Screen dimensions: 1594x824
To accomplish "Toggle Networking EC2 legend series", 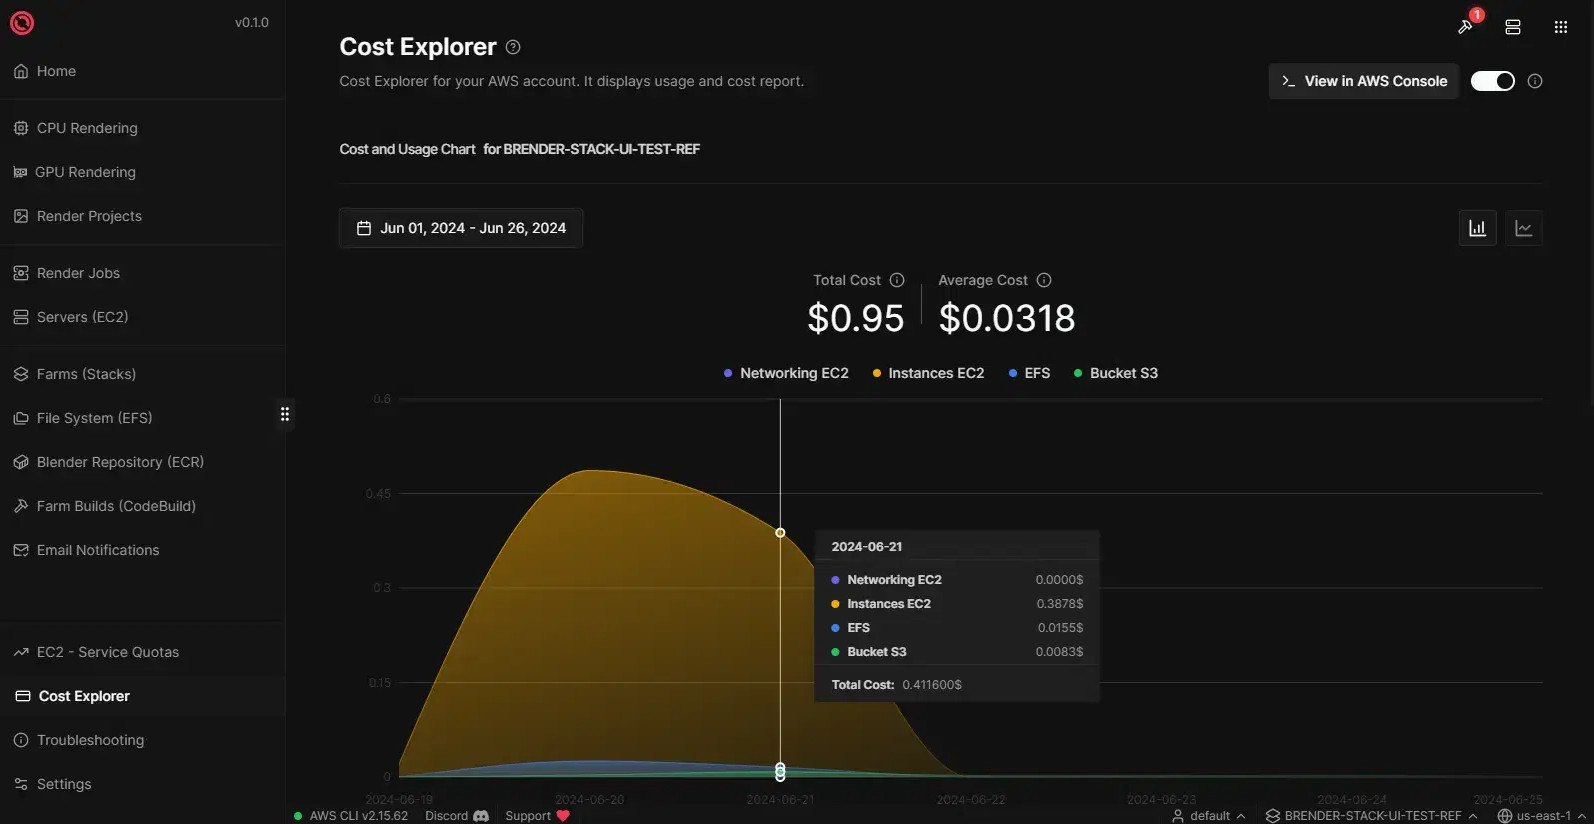I will (786, 373).
